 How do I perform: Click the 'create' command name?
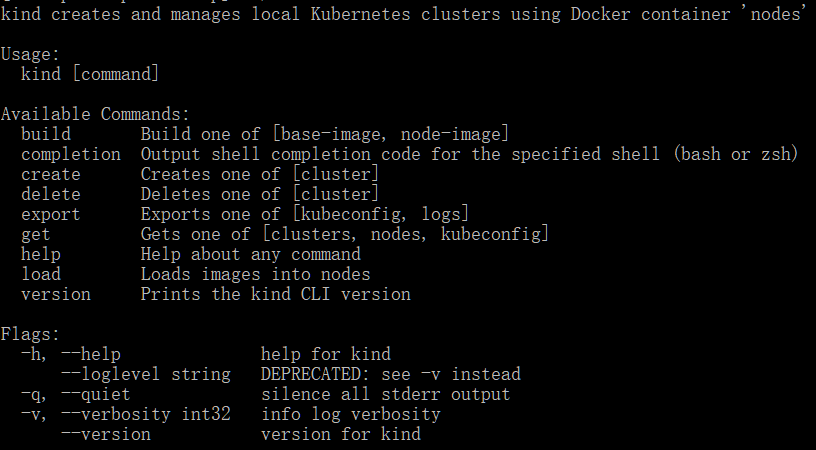coord(50,174)
